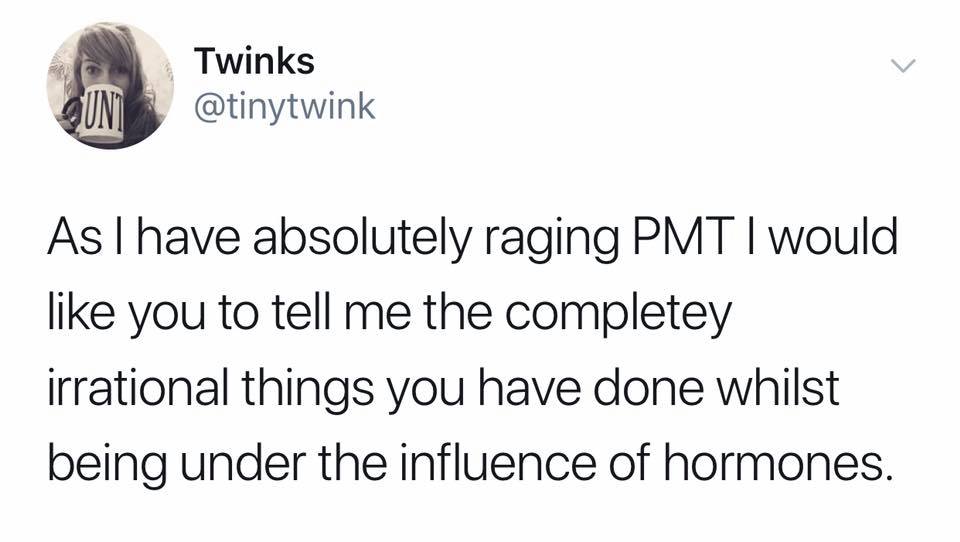Open the tweet options chevron menu
The width and height of the screenshot is (960, 542).
pyautogui.click(x=903, y=65)
